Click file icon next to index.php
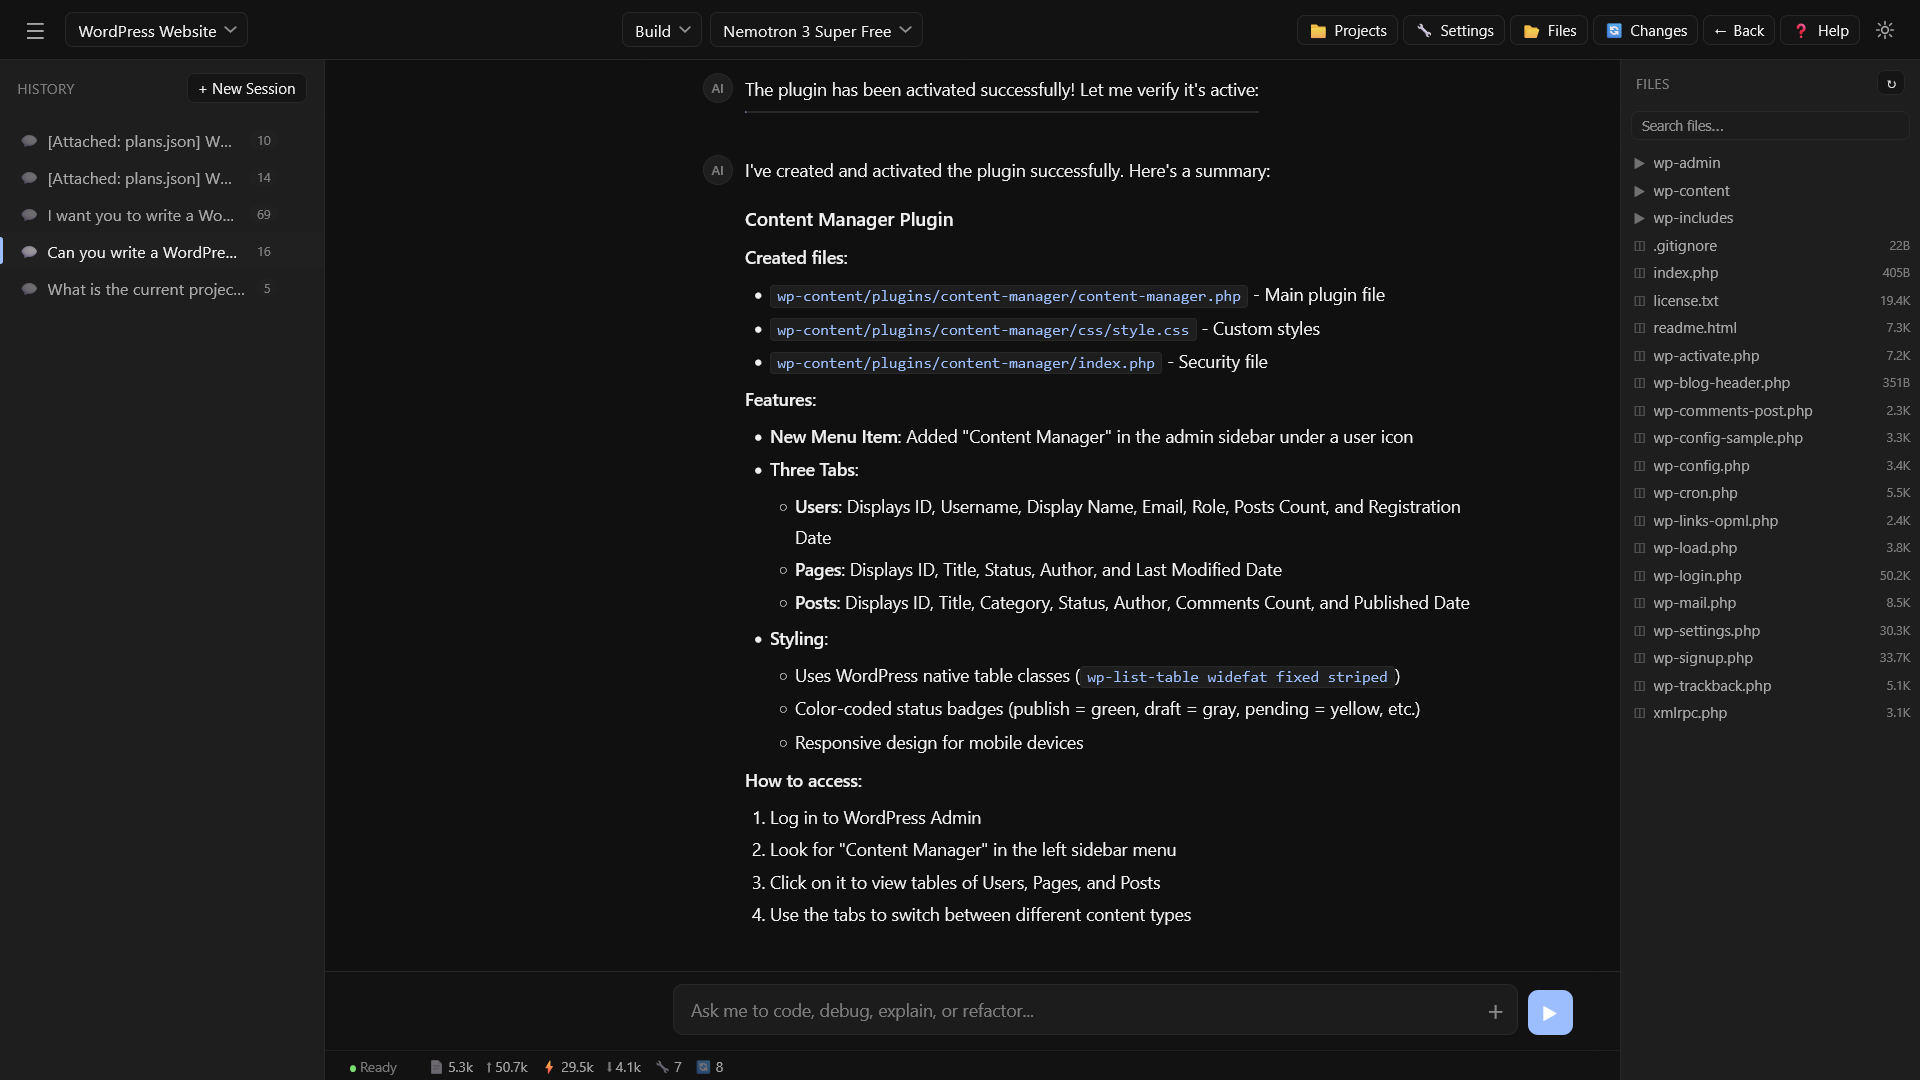Viewport: 1920px width, 1080px height. [x=1639, y=273]
